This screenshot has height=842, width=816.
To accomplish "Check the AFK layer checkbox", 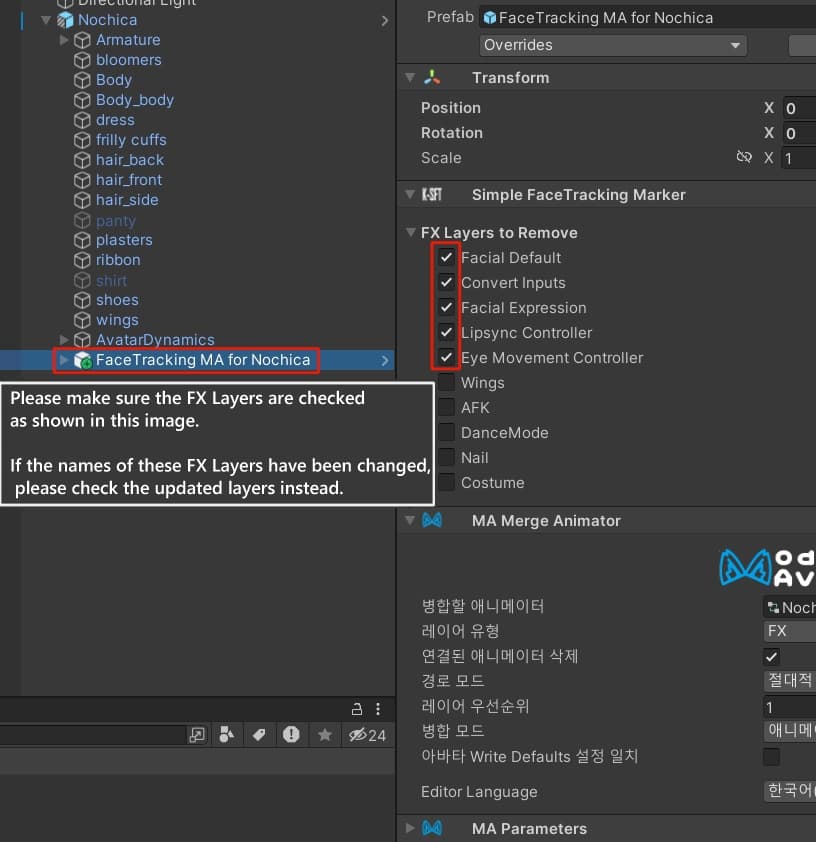I will pos(447,407).
